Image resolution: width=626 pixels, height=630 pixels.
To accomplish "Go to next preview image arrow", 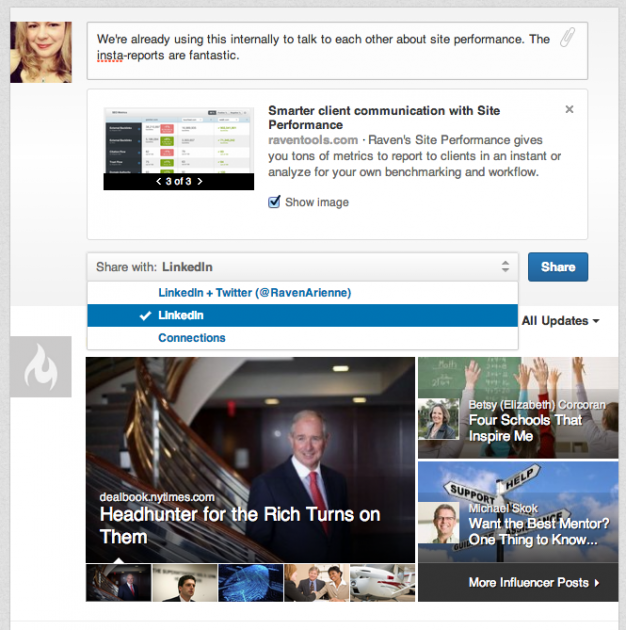I will [200, 181].
